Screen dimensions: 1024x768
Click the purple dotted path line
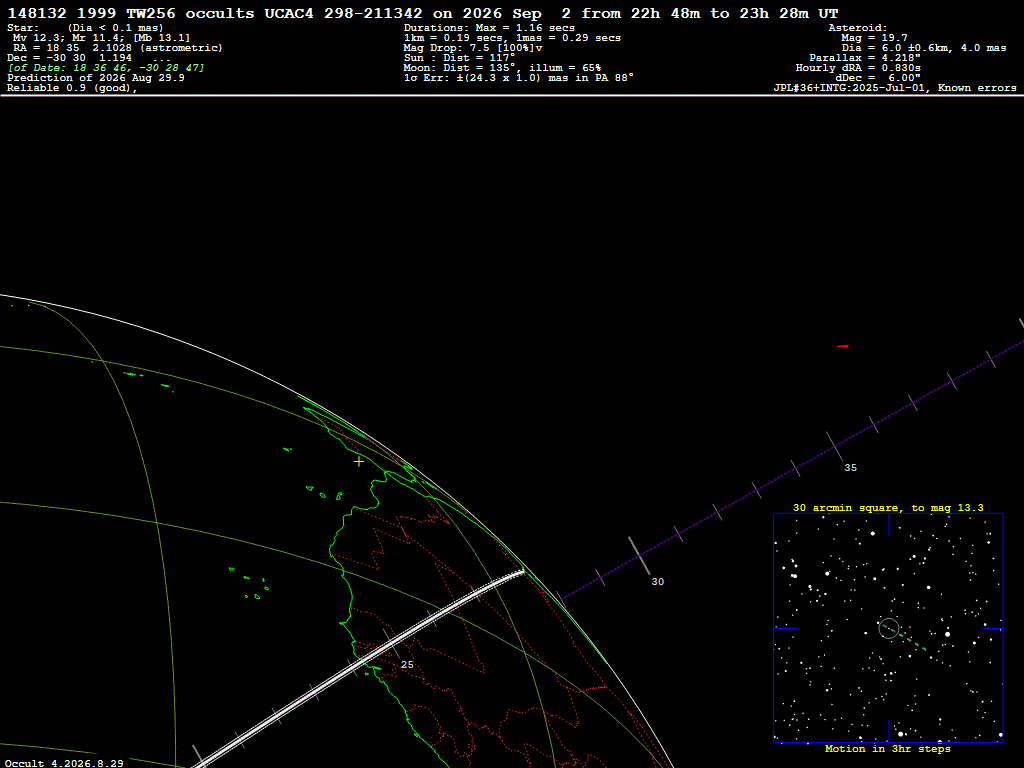pyautogui.click(x=792, y=468)
